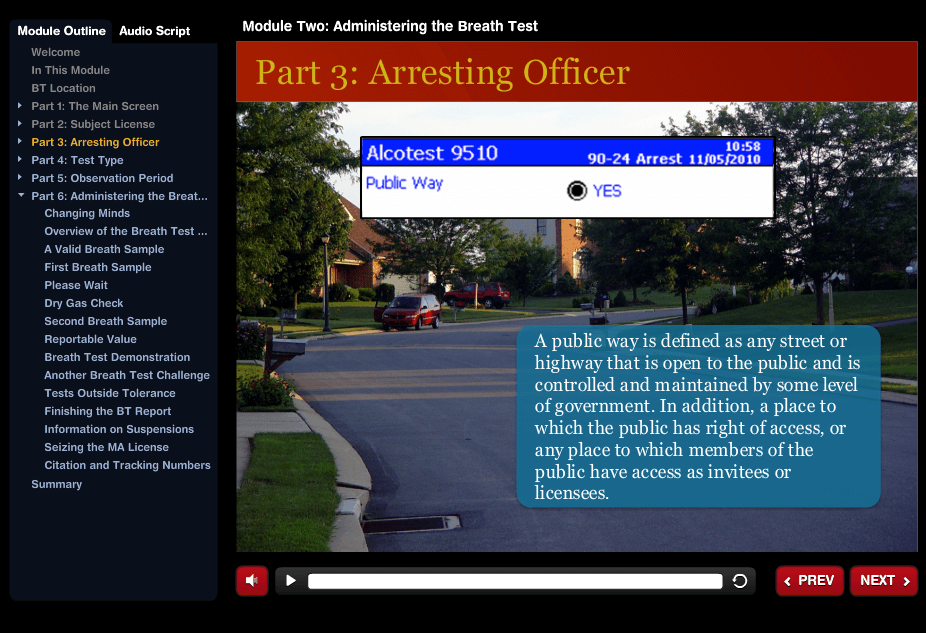The image size is (926, 633).
Task: Select Part 6: Administering the Breat... entry
Action: click(119, 196)
